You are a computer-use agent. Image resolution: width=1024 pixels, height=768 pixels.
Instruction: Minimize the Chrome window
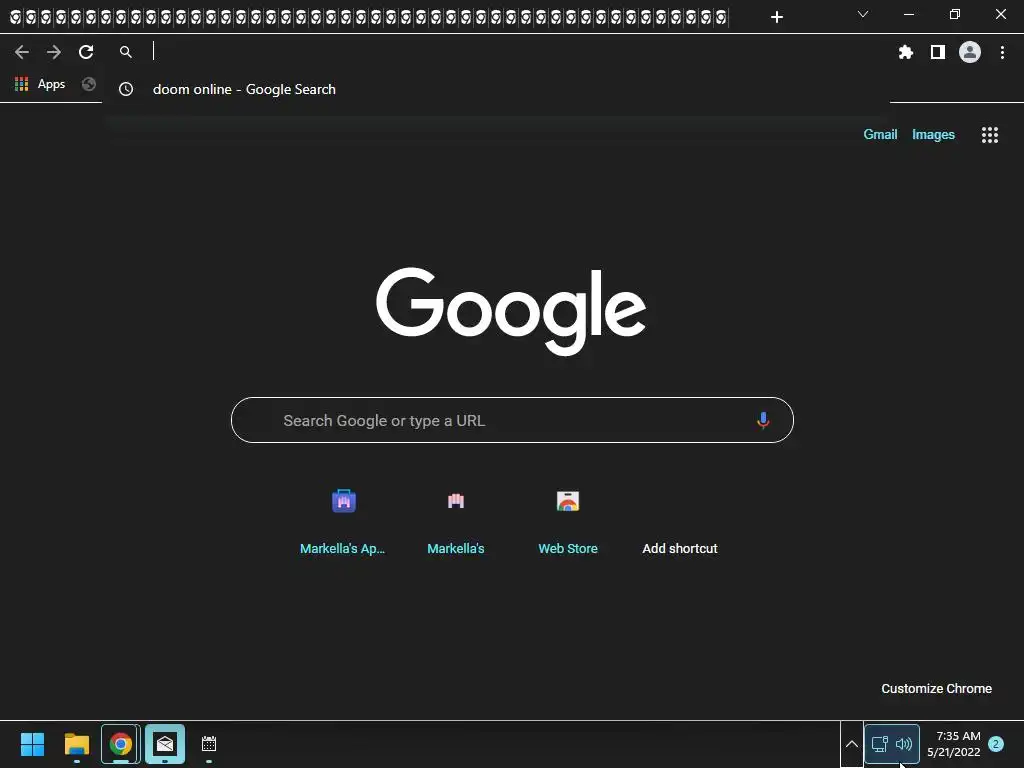908,14
